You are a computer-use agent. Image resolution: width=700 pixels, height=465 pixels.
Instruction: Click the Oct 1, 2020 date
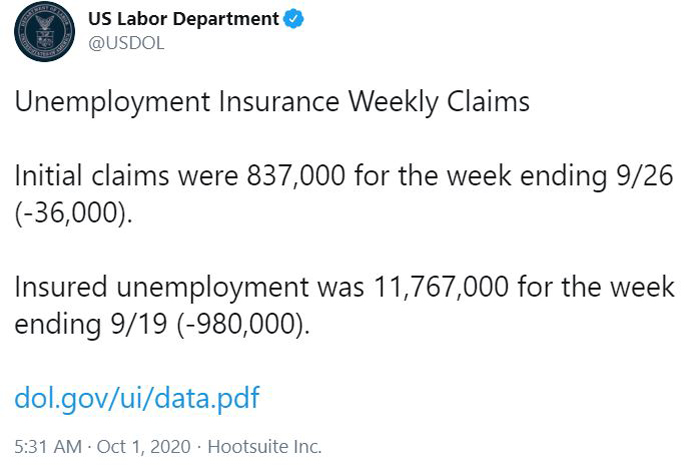click(x=143, y=447)
